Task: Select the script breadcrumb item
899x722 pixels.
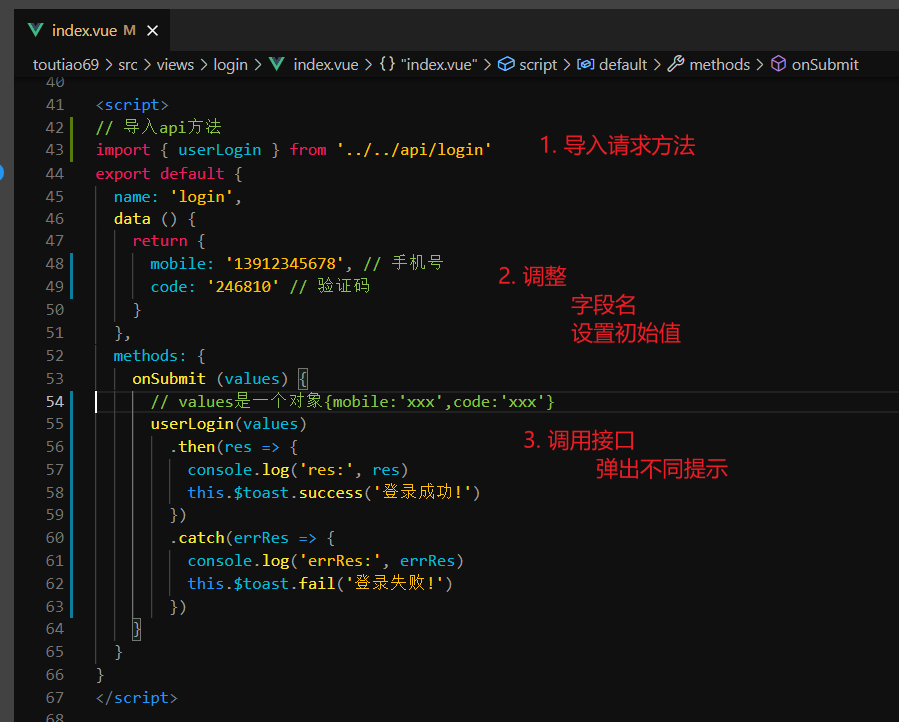Action: pos(538,65)
